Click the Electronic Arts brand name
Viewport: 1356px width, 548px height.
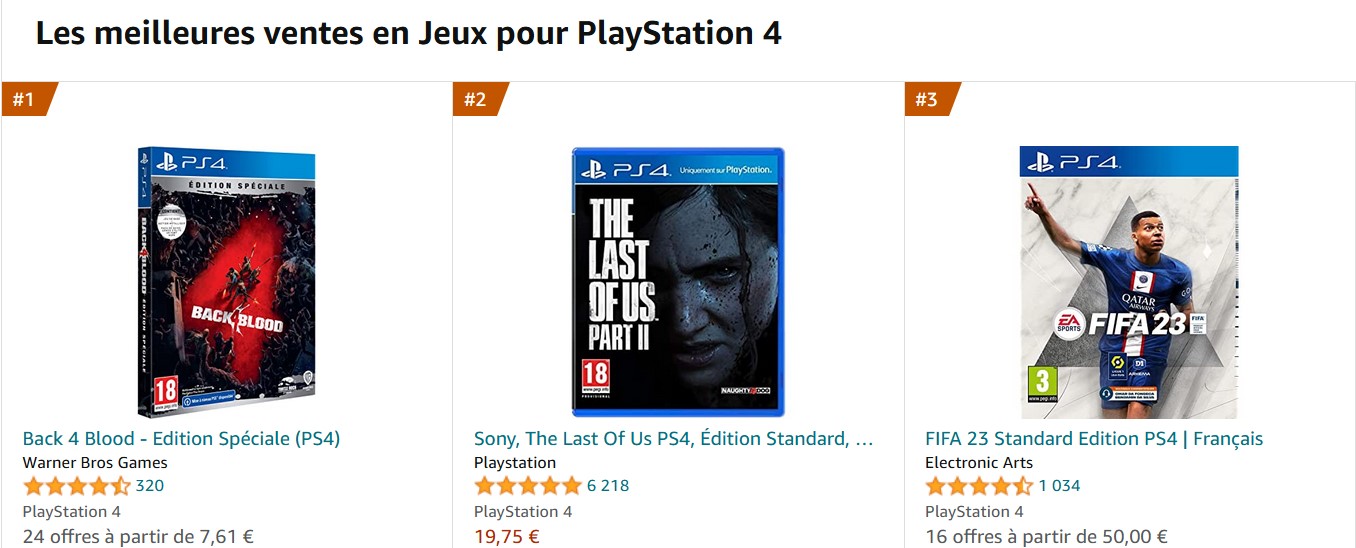979,463
